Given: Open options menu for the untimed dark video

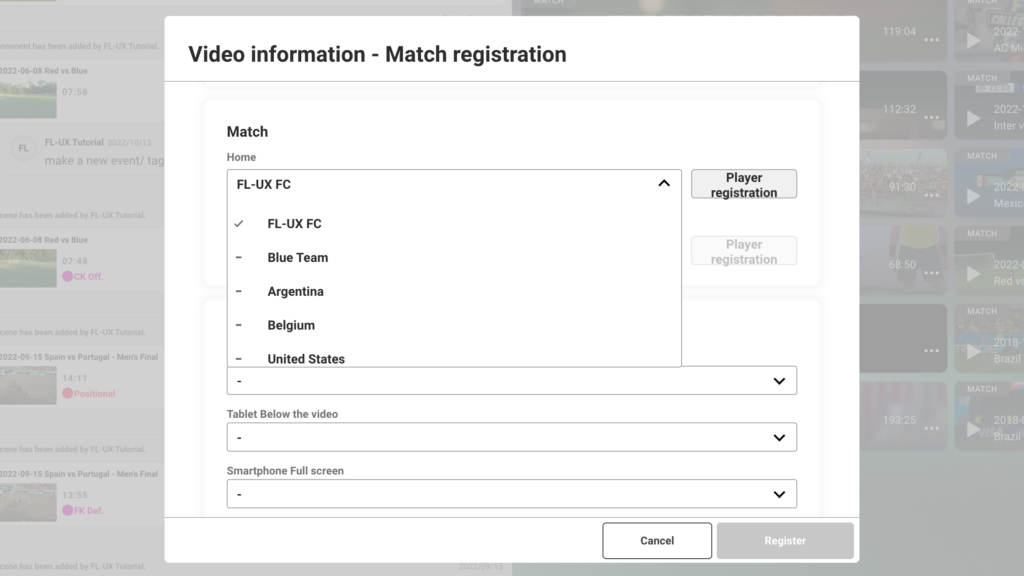Looking at the screenshot, I should [931, 351].
